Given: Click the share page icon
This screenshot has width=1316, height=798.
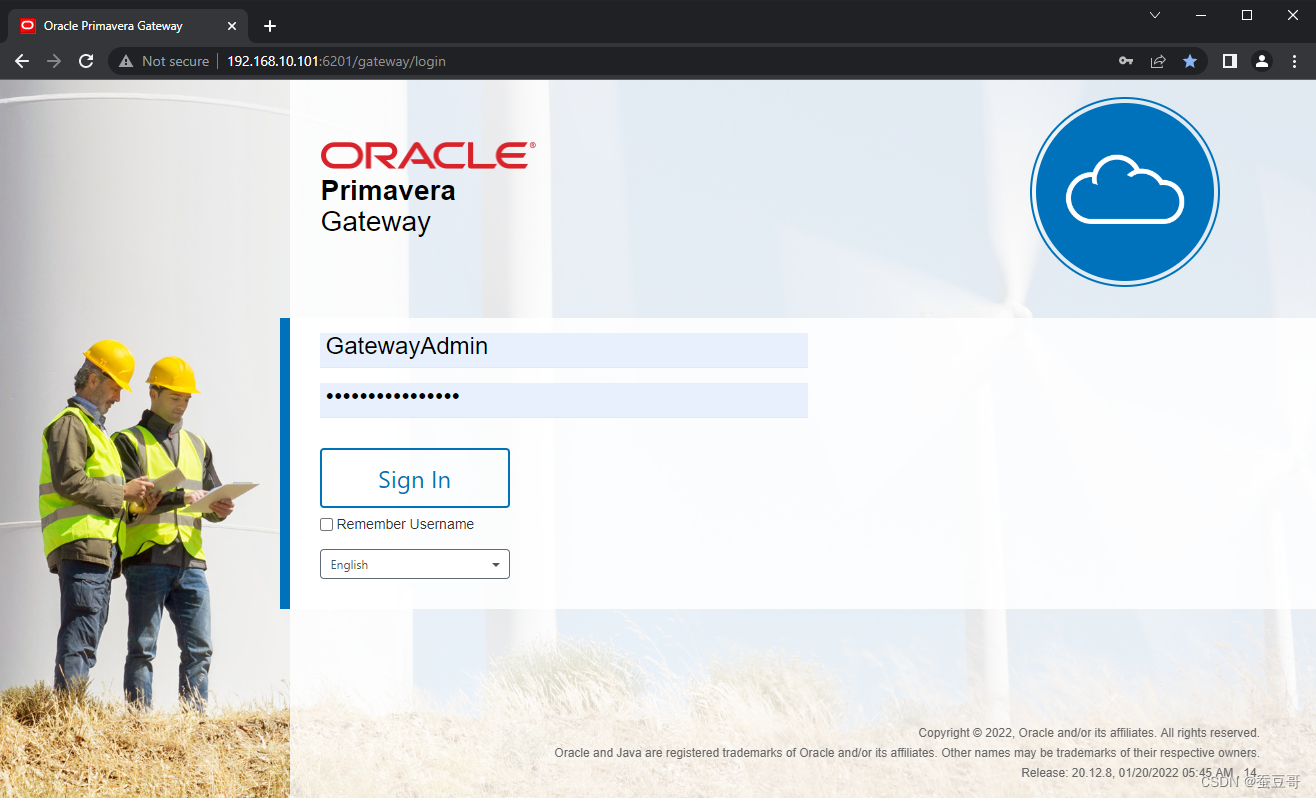Looking at the screenshot, I should point(1158,61).
